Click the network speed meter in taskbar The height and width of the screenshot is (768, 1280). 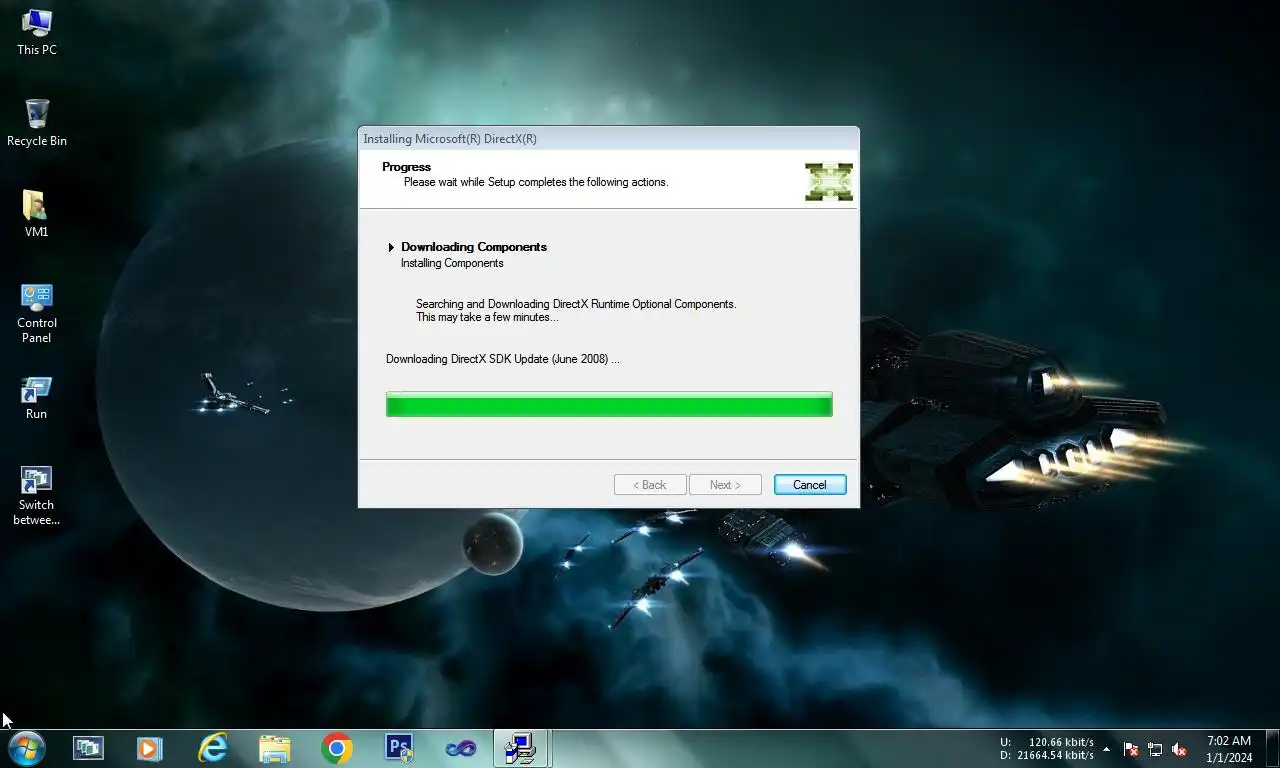[x=1047, y=749]
